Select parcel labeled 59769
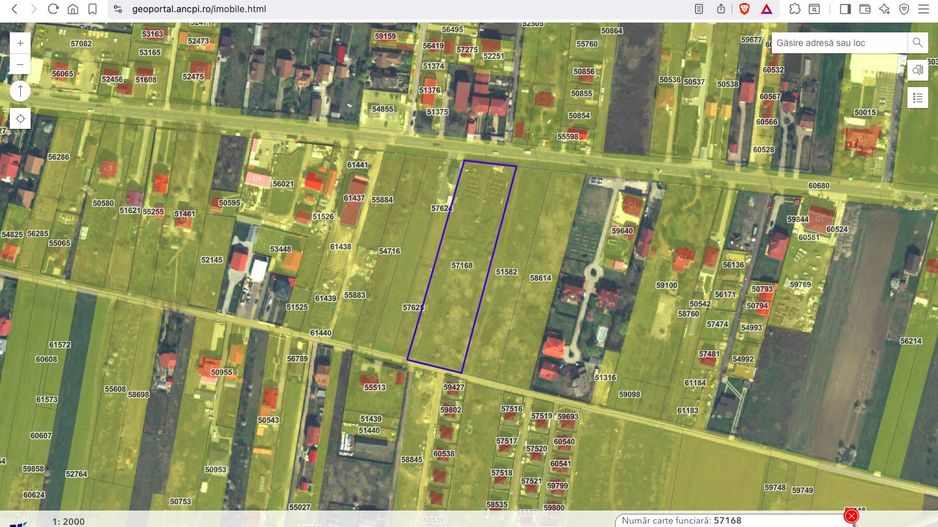This screenshot has width=938, height=527. [800, 284]
